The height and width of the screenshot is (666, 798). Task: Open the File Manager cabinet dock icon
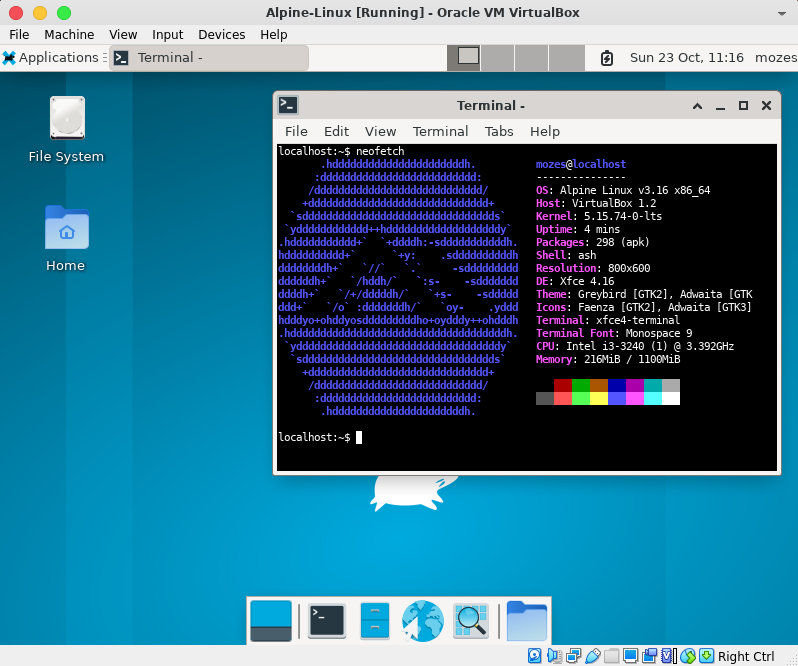(x=375, y=621)
